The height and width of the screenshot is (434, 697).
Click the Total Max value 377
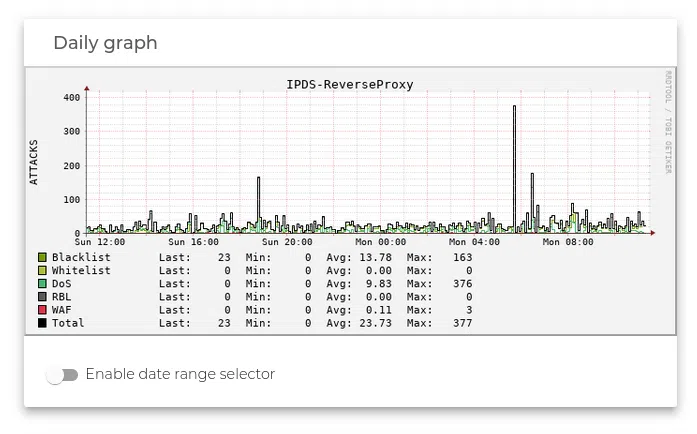462,323
